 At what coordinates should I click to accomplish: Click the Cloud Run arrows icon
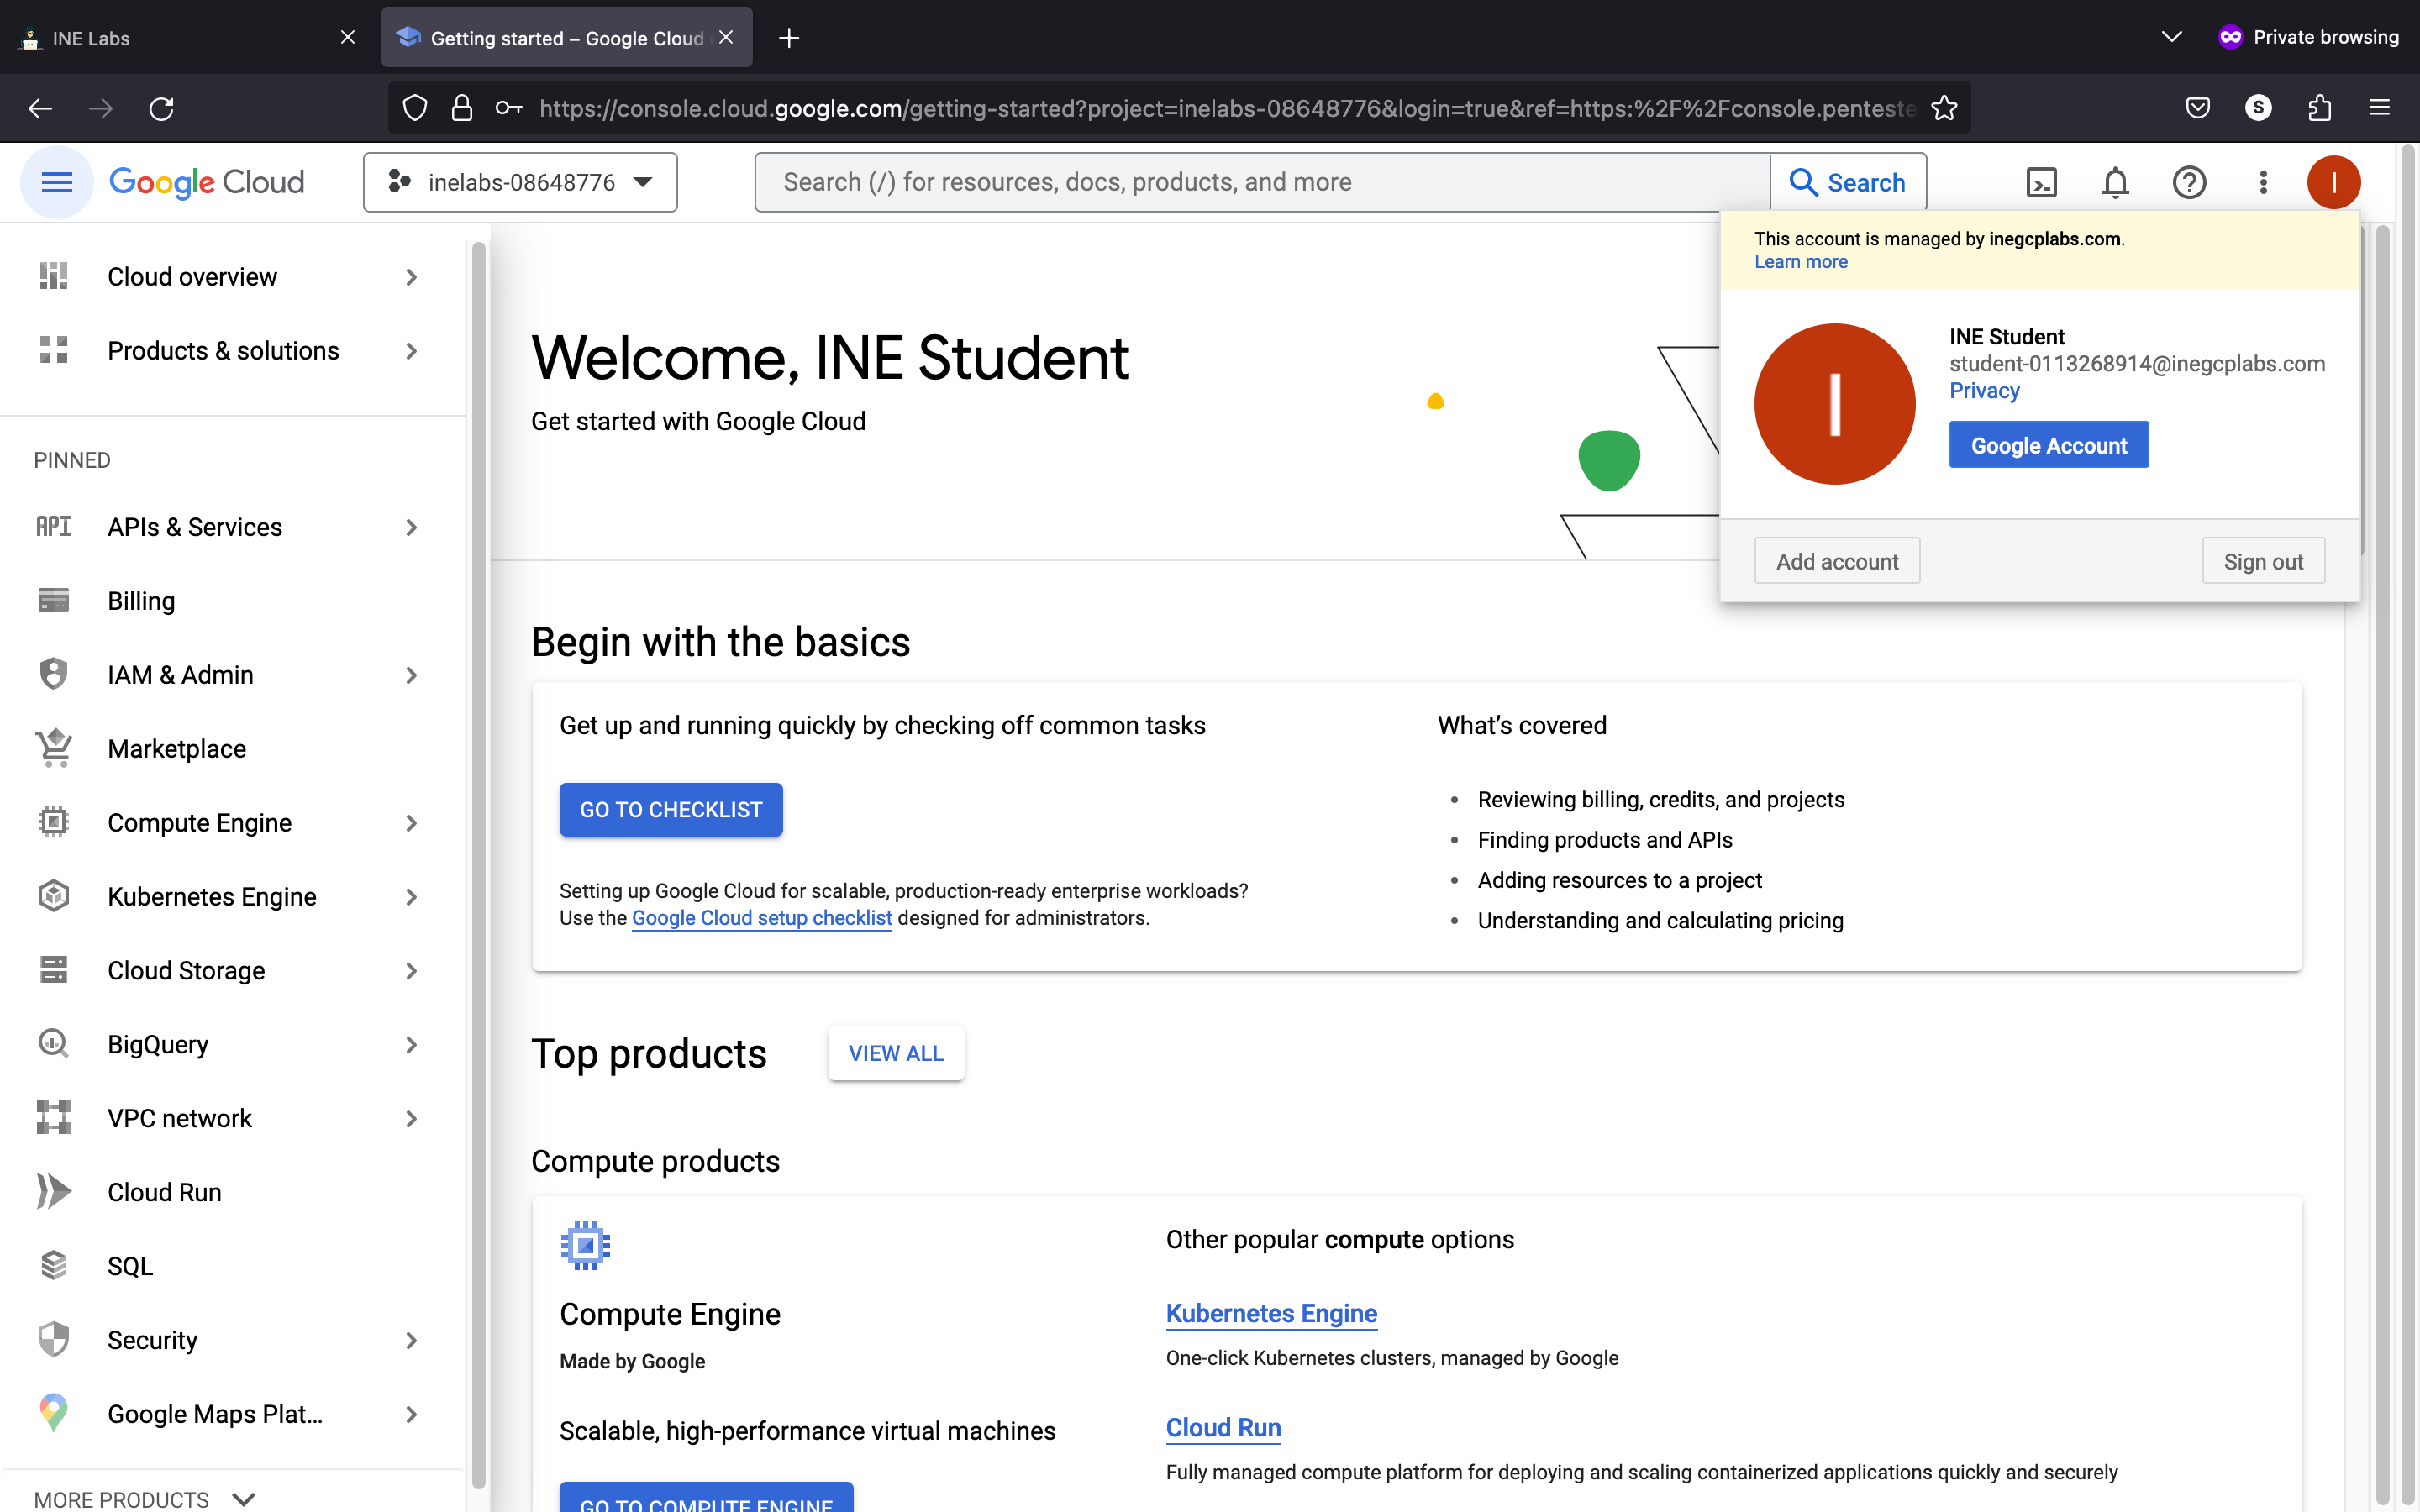click(x=53, y=1192)
